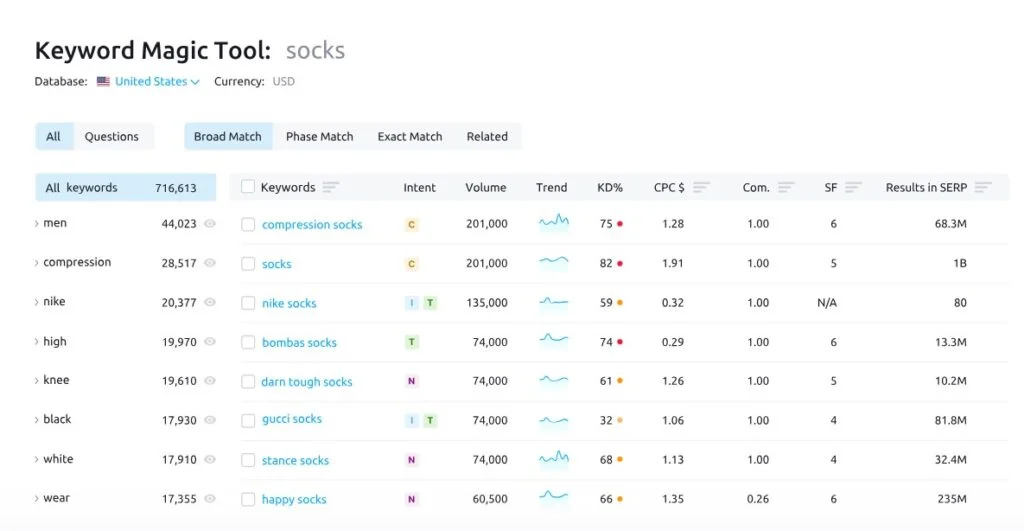Toggle eye icon for compression group
The image size is (1024, 531).
[210, 263]
